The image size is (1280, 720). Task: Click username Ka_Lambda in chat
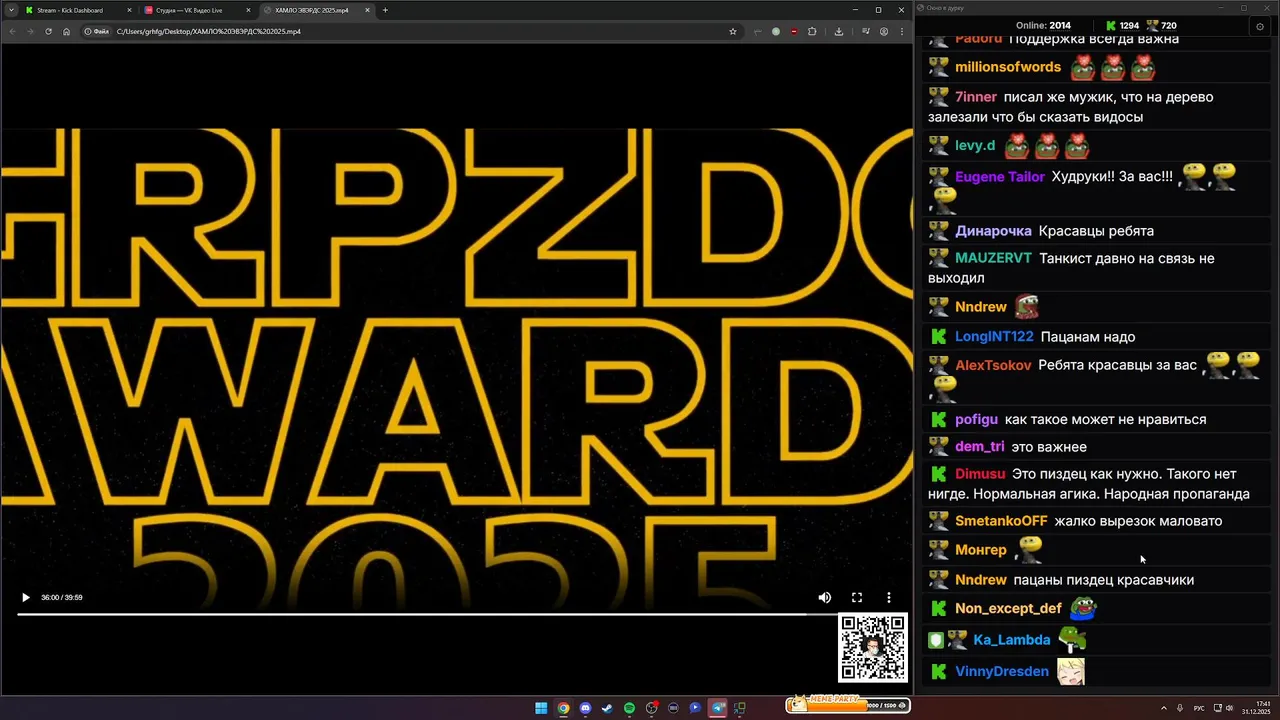click(x=1011, y=640)
